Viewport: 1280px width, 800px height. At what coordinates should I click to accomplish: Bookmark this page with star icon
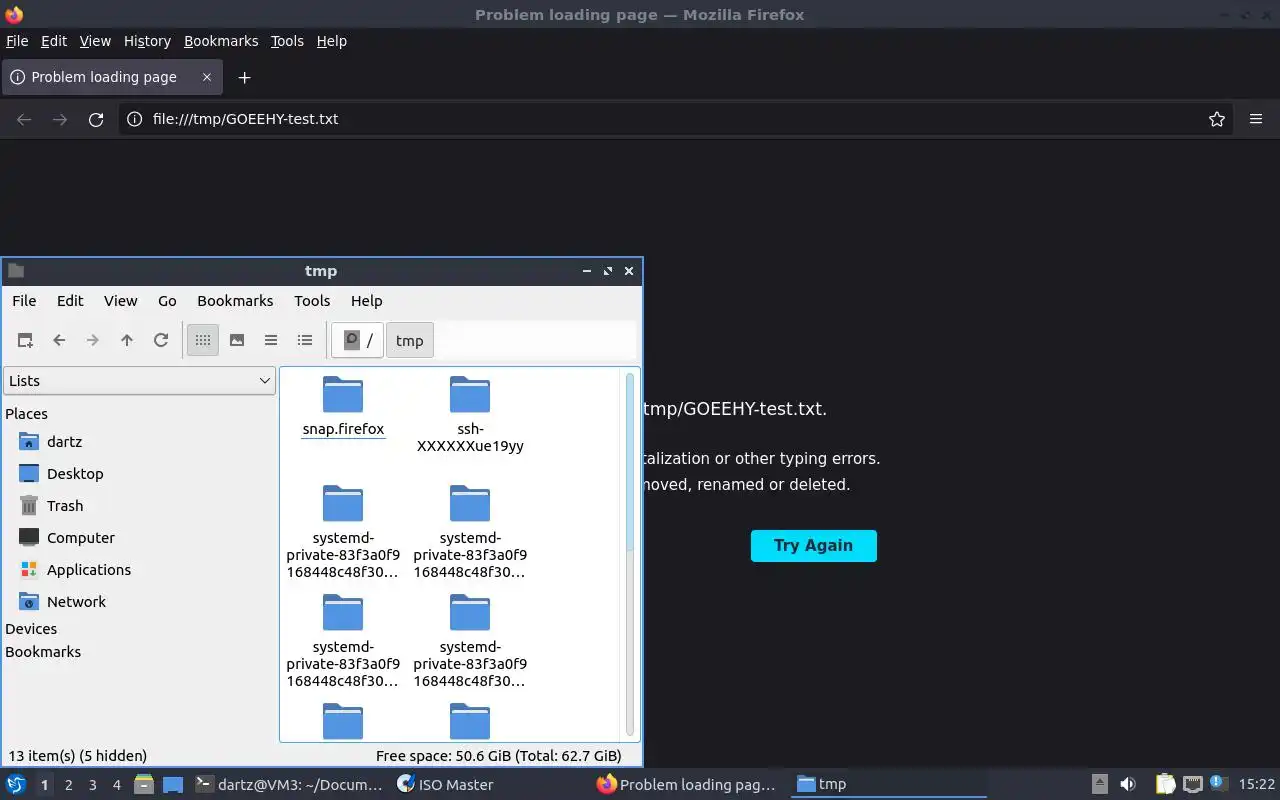pos(1217,119)
